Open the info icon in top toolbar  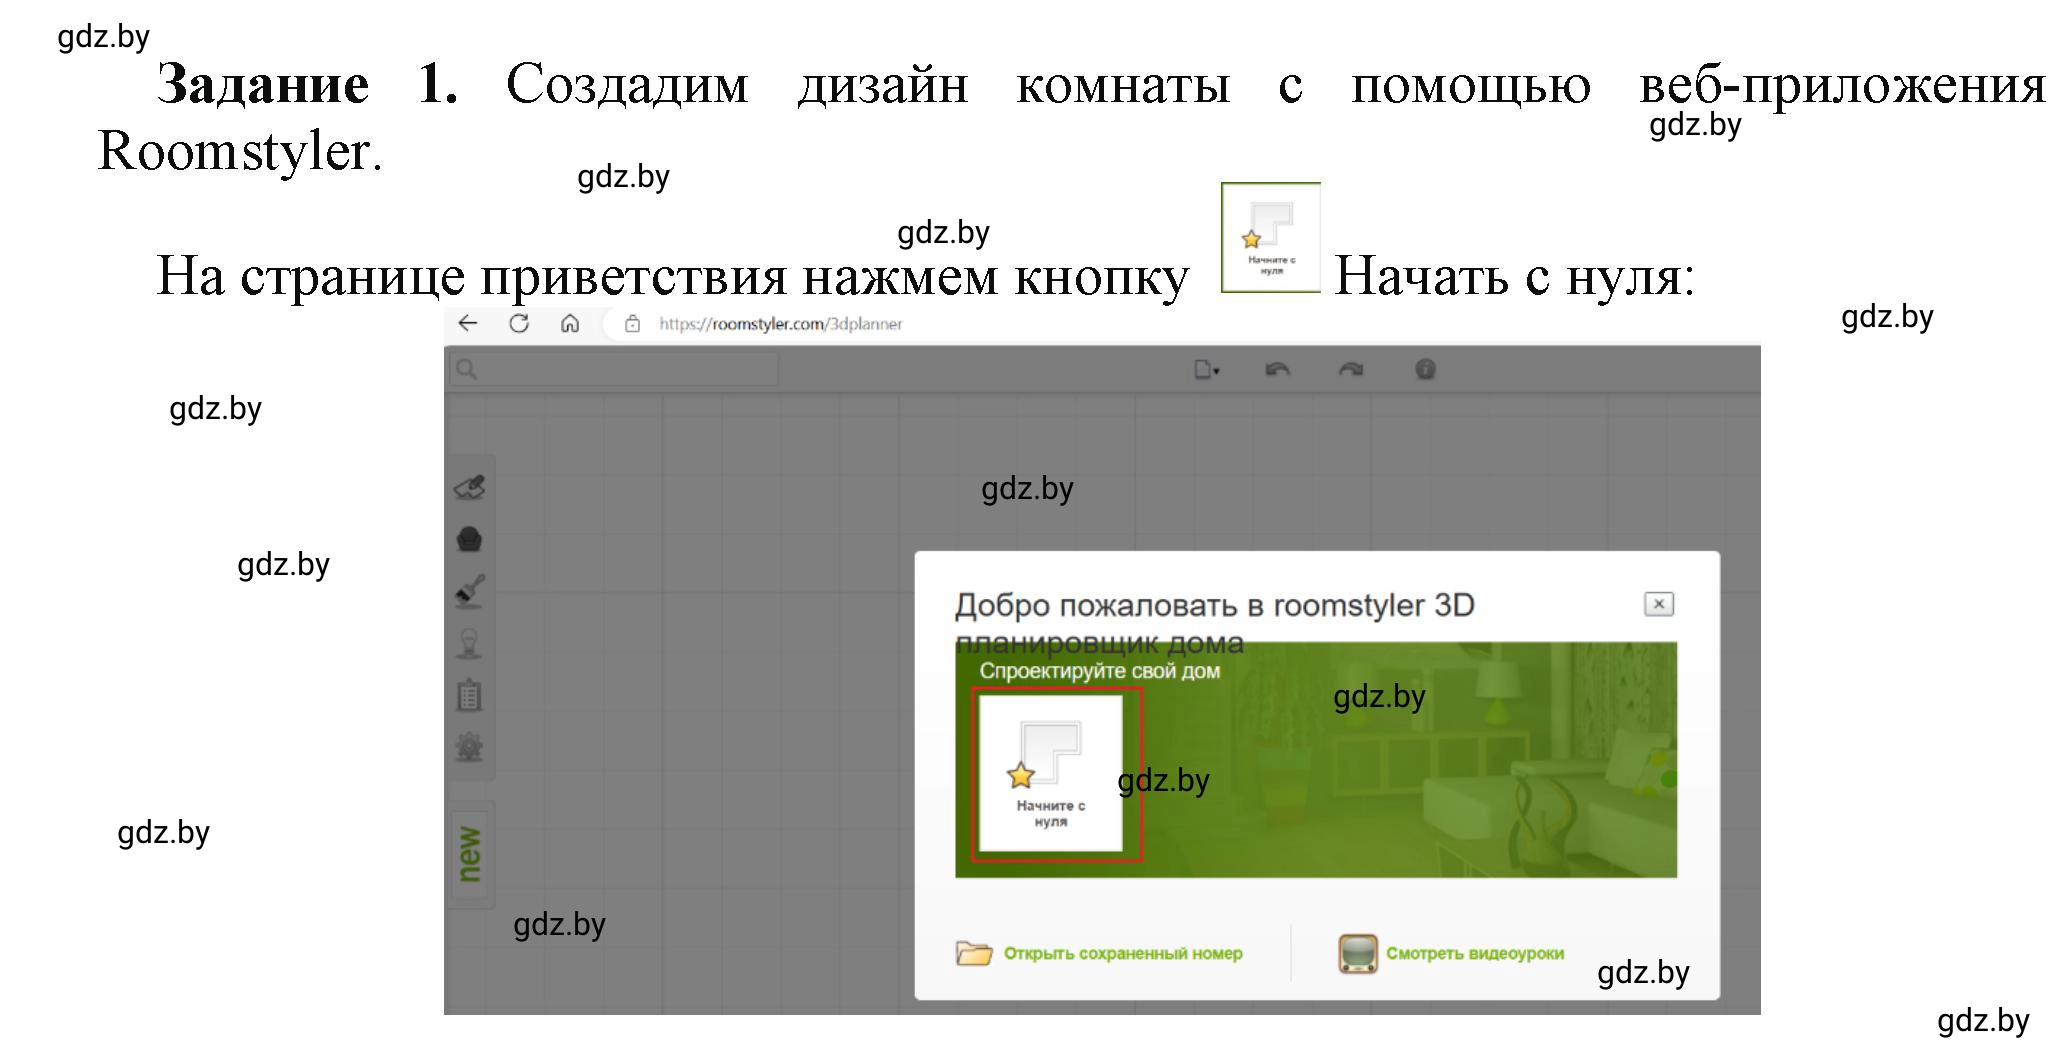coord(1426,370)
